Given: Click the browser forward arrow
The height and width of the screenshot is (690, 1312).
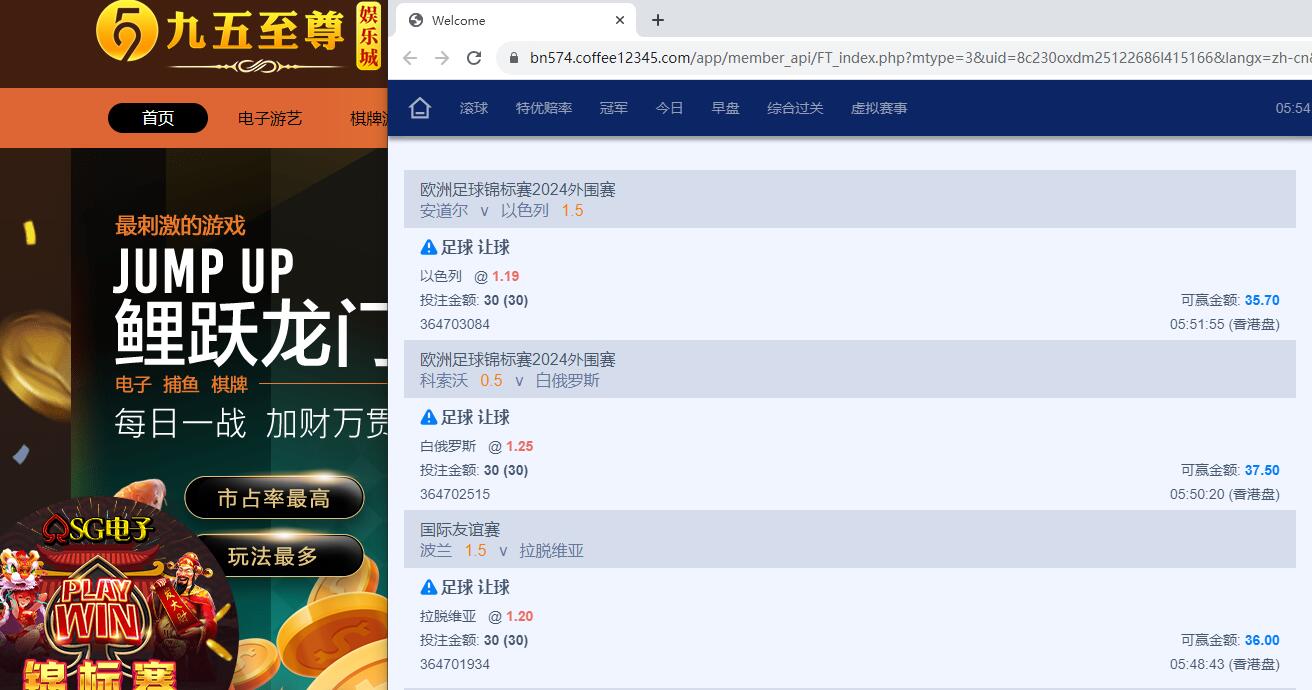Looking at the screenshot, I should pos(442,58).
